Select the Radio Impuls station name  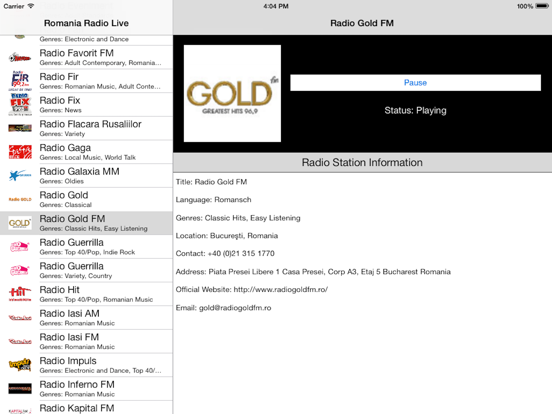click(68, 361)
